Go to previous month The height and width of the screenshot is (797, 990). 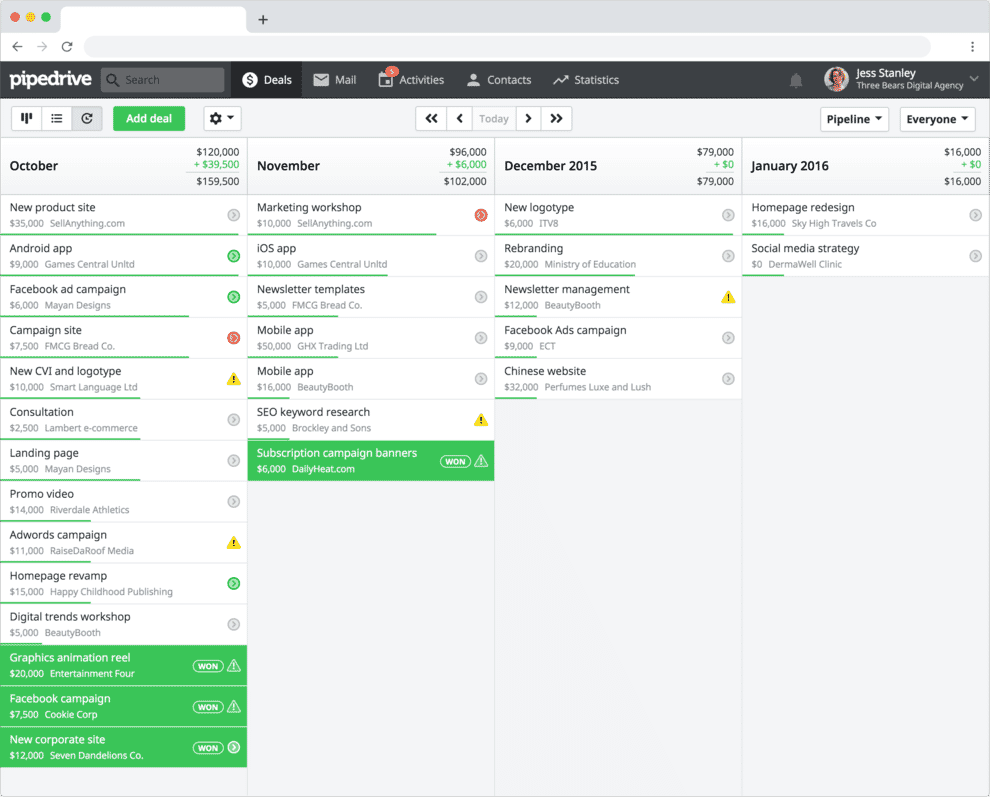460,118
